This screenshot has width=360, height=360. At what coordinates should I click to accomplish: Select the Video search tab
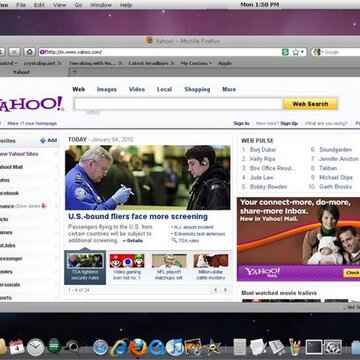pyautogui.click(x=137, y=89)
